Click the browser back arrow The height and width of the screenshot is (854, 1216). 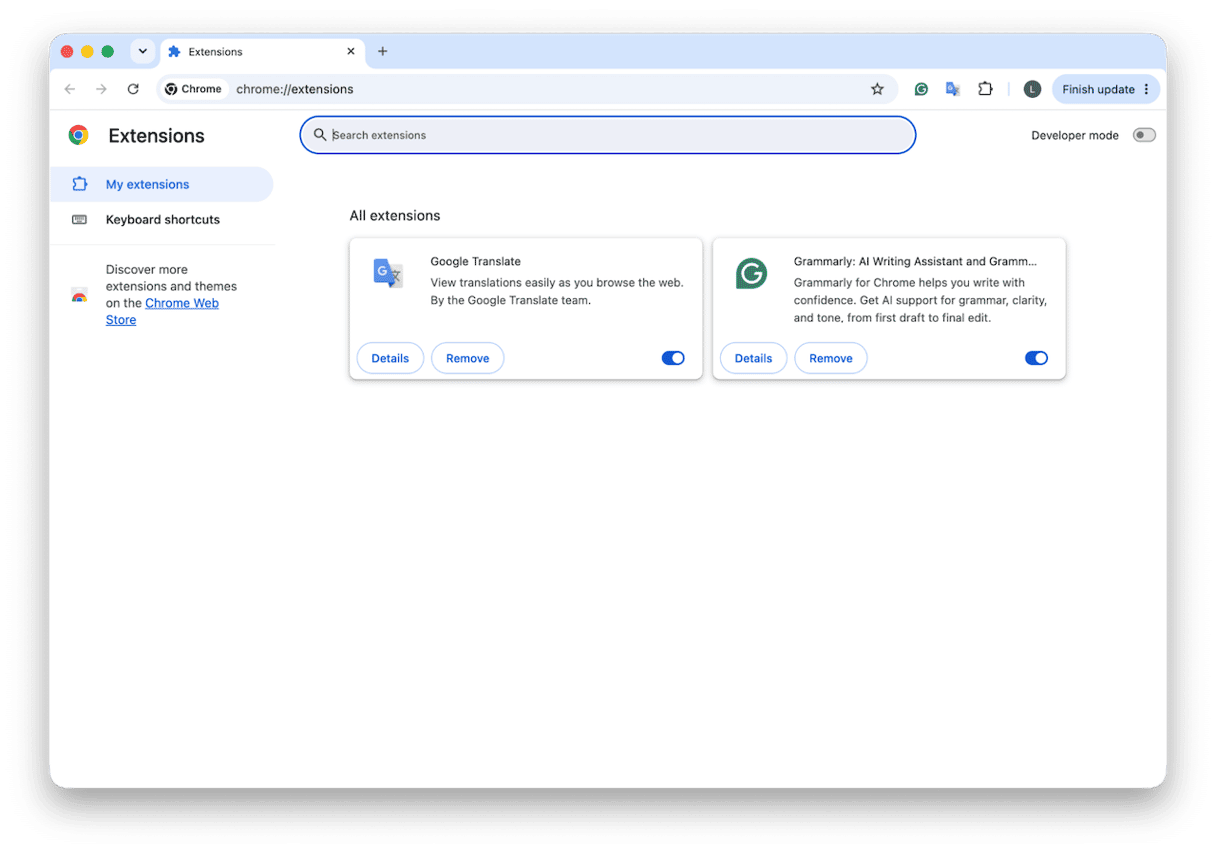(70, 89)
